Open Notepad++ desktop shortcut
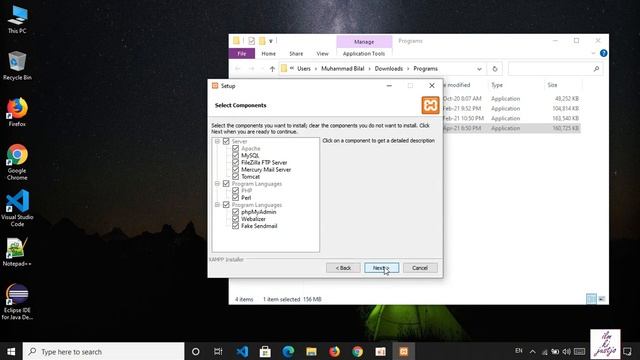 point(17,252)
